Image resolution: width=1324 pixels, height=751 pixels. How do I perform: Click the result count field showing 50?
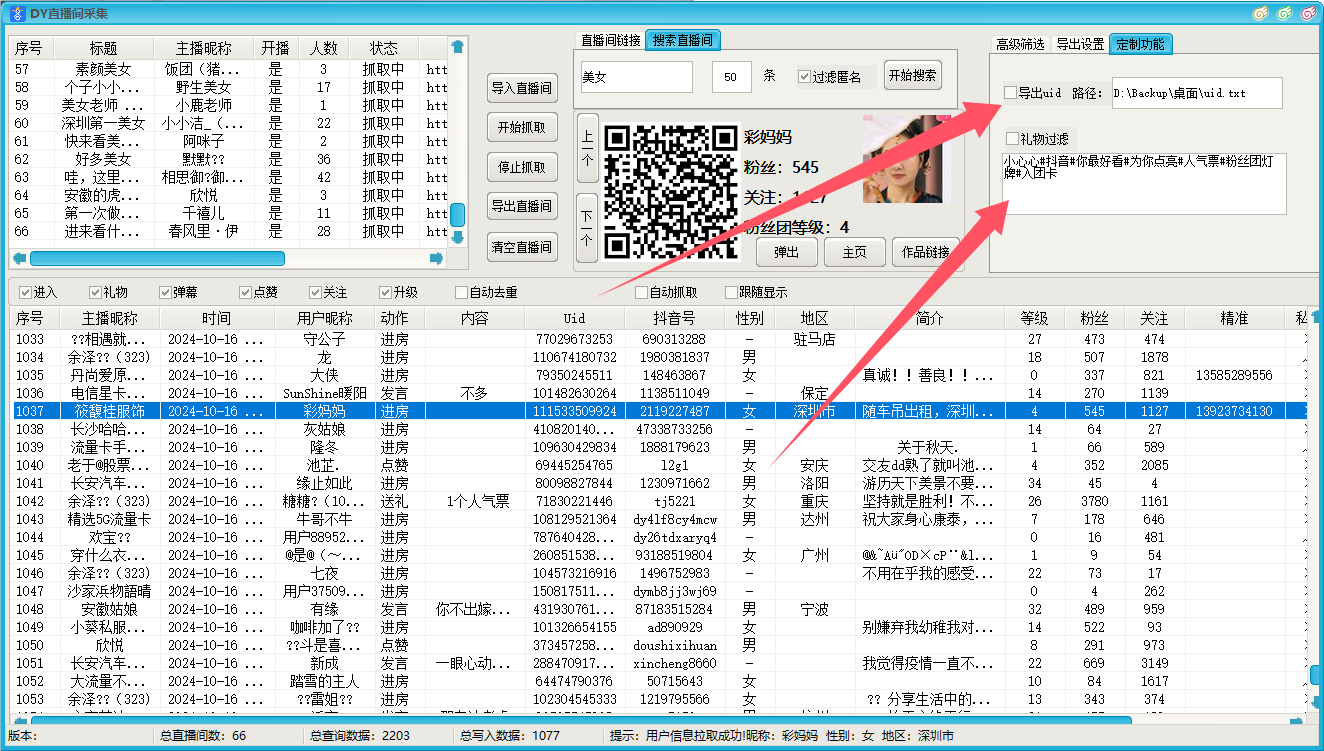[732, 77]
